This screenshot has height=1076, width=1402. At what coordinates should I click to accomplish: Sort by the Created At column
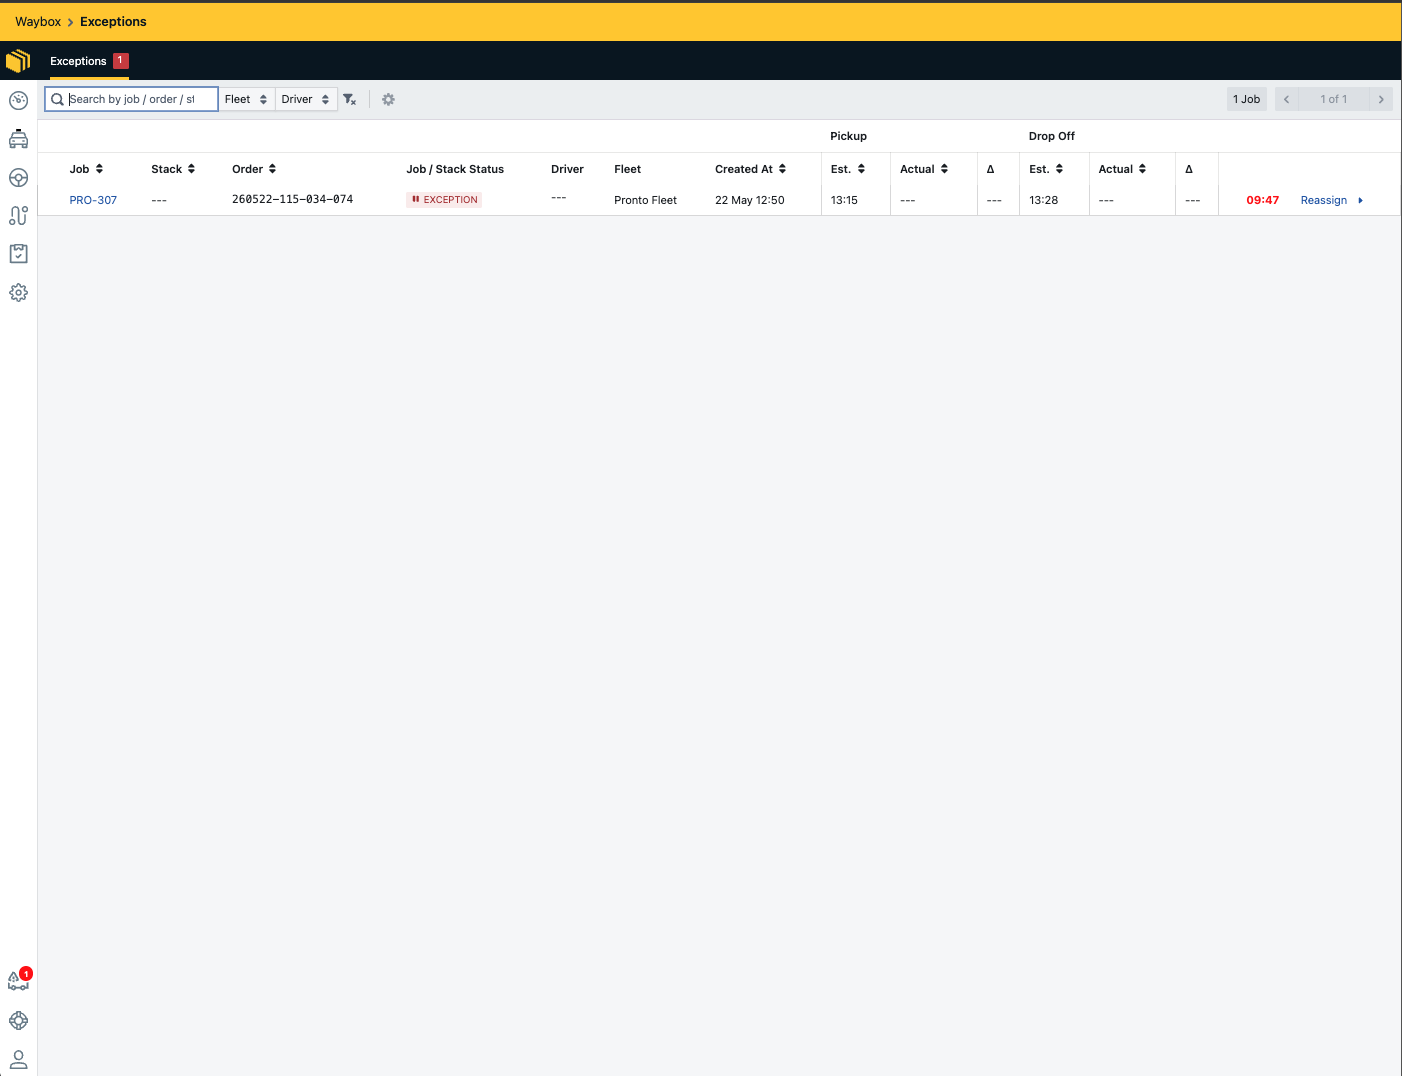[x=751, y=169]
